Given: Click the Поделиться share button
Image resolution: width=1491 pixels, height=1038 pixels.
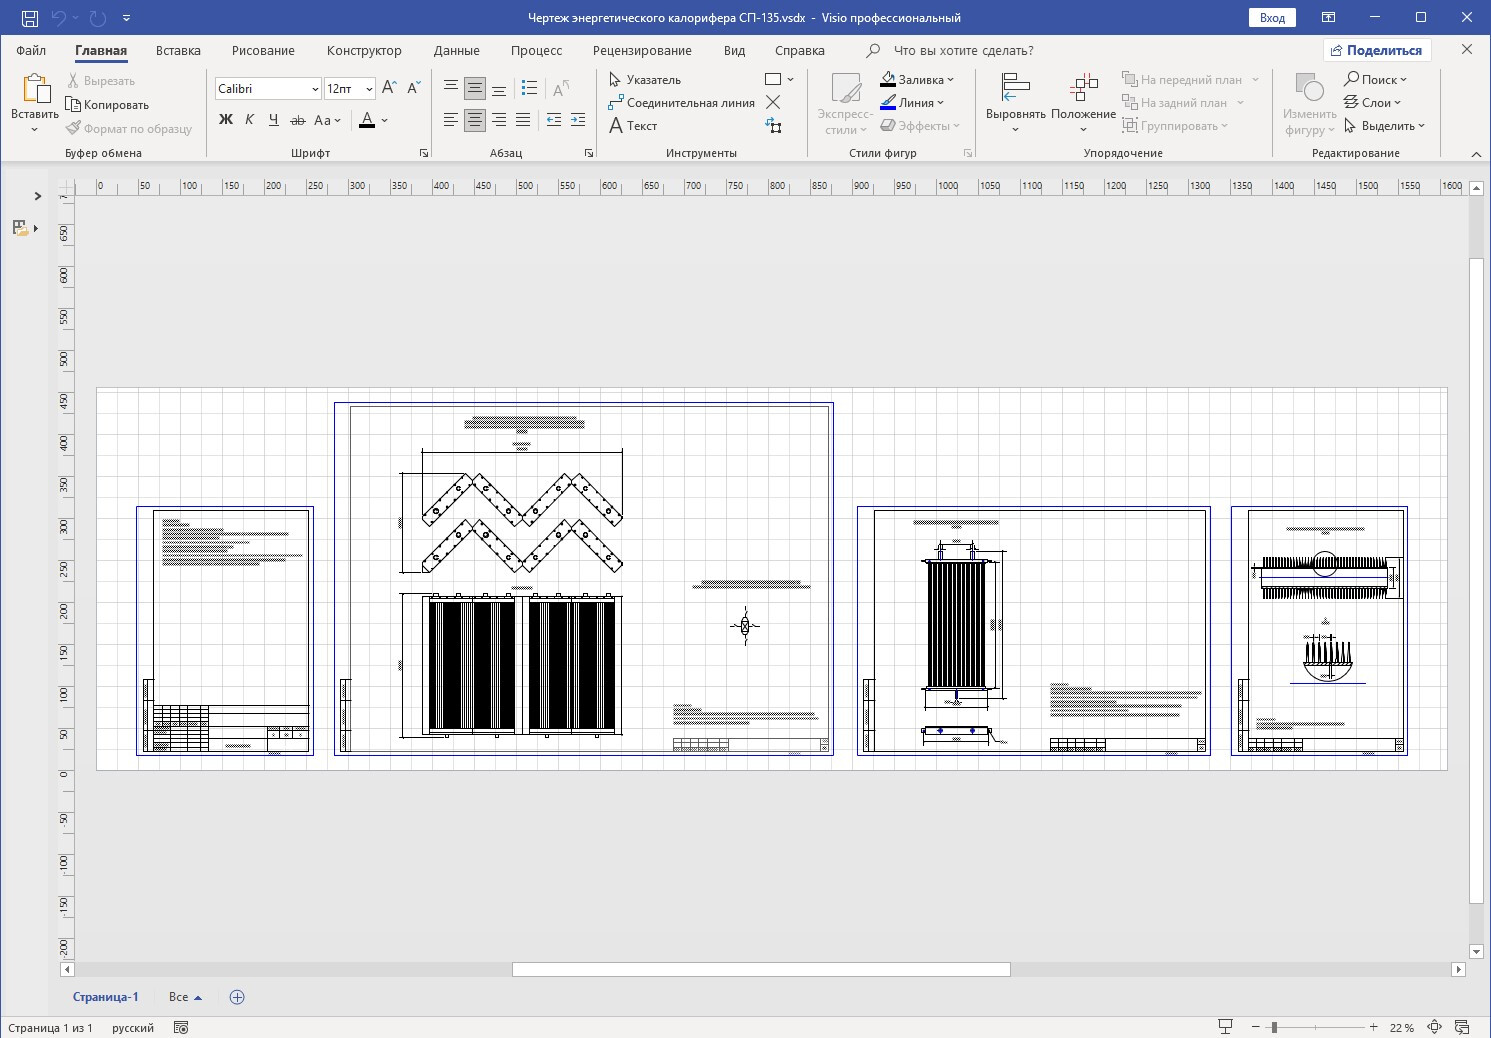Looking at the screenshot, I should (1376, 51).
